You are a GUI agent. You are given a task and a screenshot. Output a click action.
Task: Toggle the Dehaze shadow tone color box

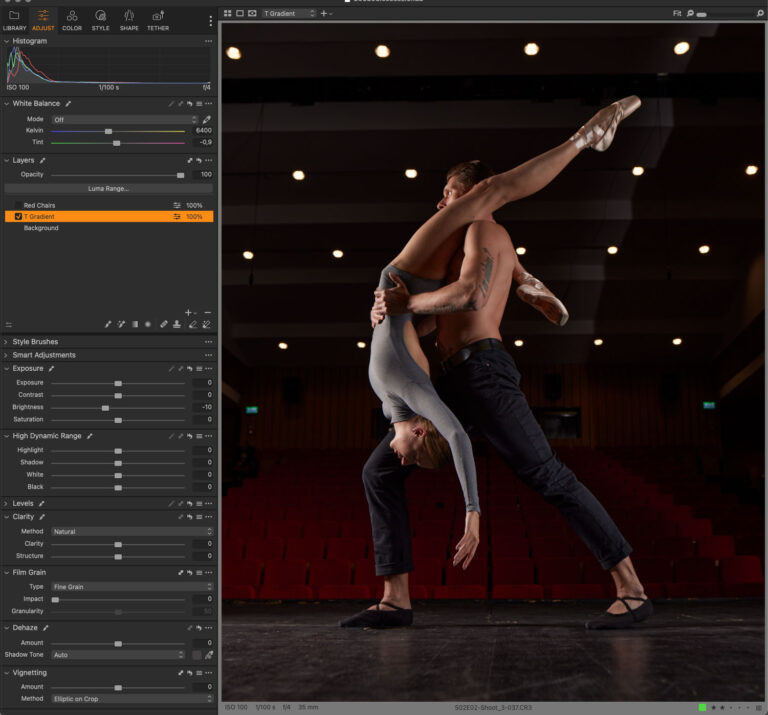pyautogui.click(x=196, y=655)
